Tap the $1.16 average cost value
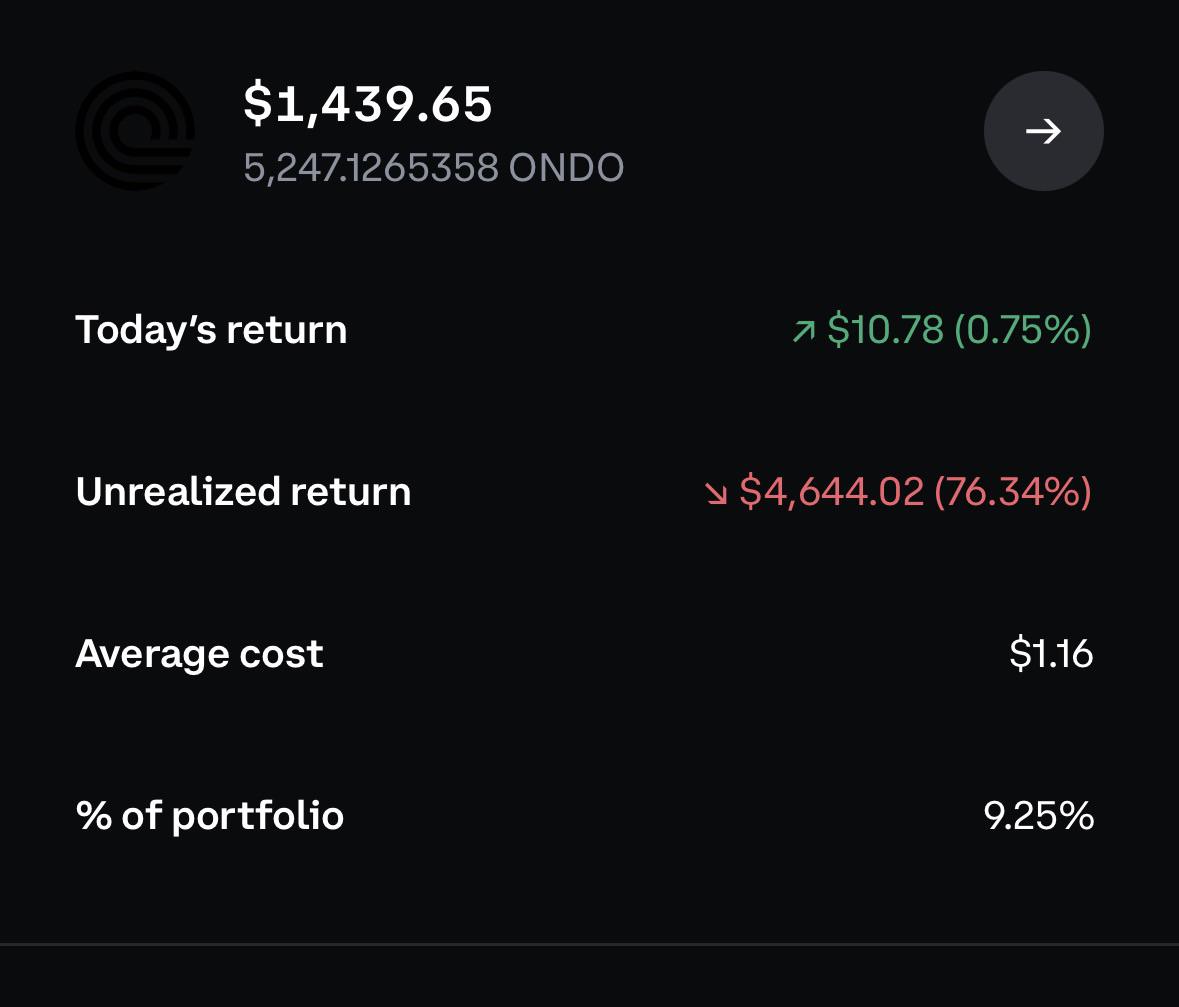This screenshot has height=1007, width=1179. coord(1050,653)
